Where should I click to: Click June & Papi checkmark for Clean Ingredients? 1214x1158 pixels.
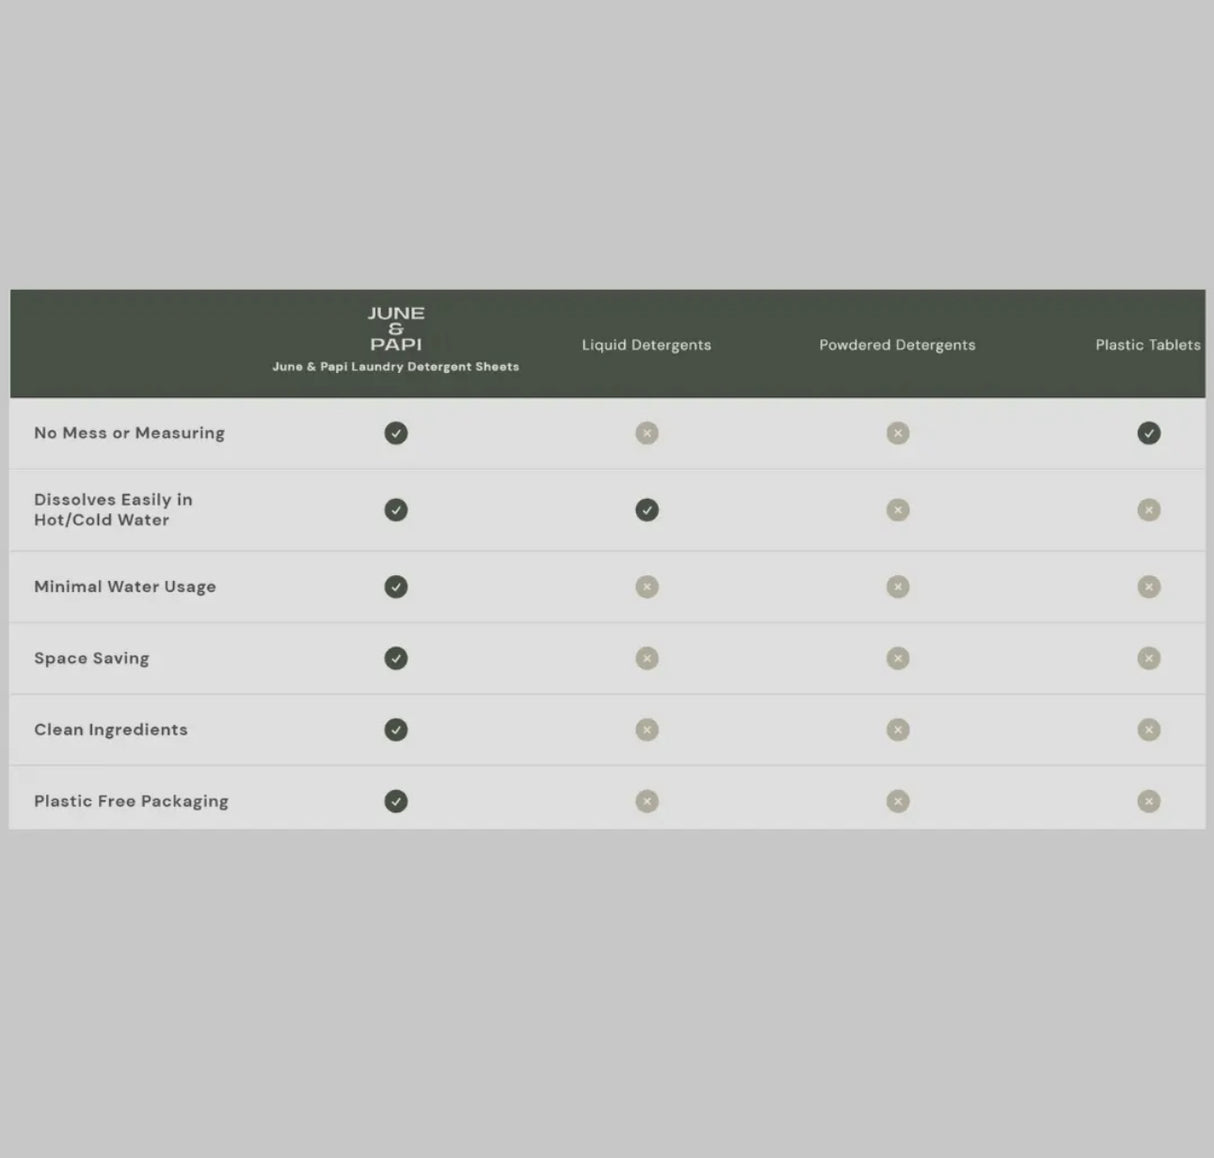pyautogui.click(x=396, y=730)
